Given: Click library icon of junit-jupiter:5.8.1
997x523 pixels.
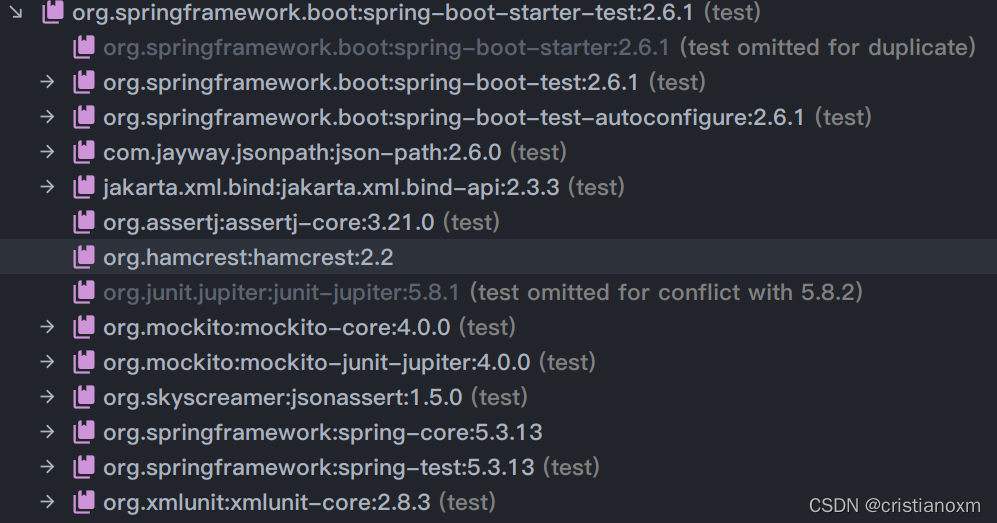Looking at the screenshot, I should [84, 292].
